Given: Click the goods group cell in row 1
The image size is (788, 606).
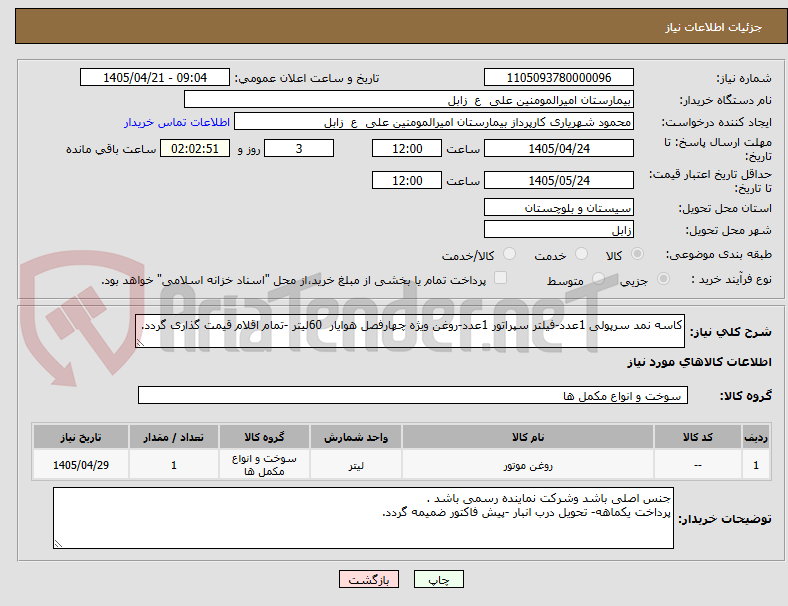Looking at the screenshot, I should point(264,465).
